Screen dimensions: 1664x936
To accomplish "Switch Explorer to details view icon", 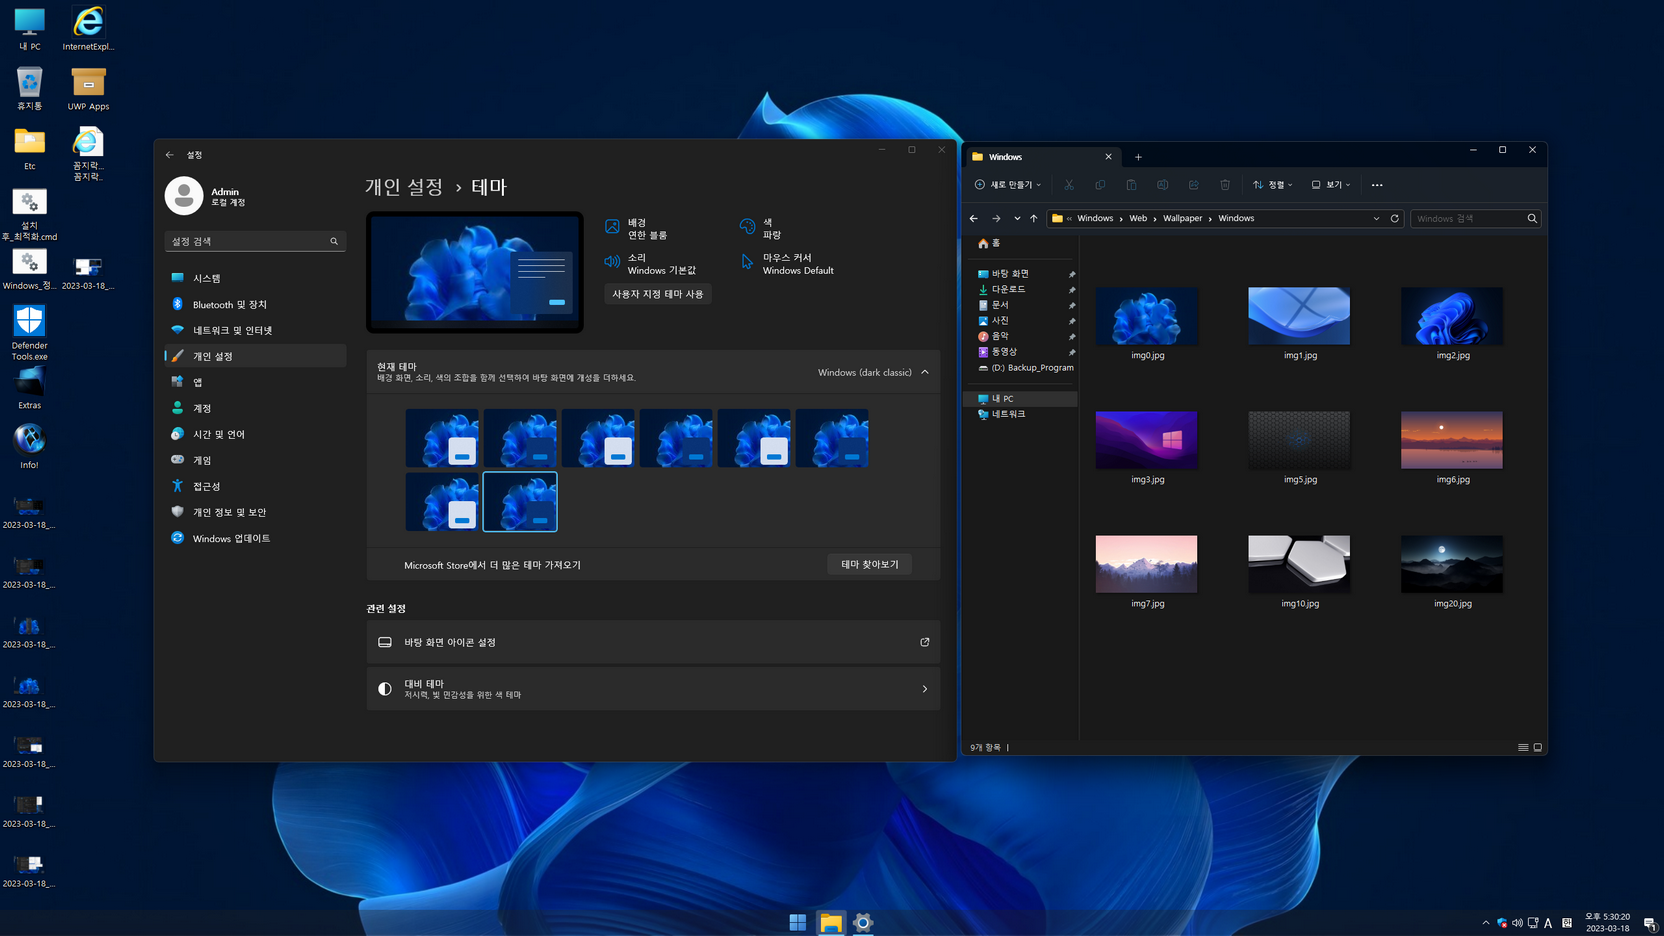I will point(1523,747).
